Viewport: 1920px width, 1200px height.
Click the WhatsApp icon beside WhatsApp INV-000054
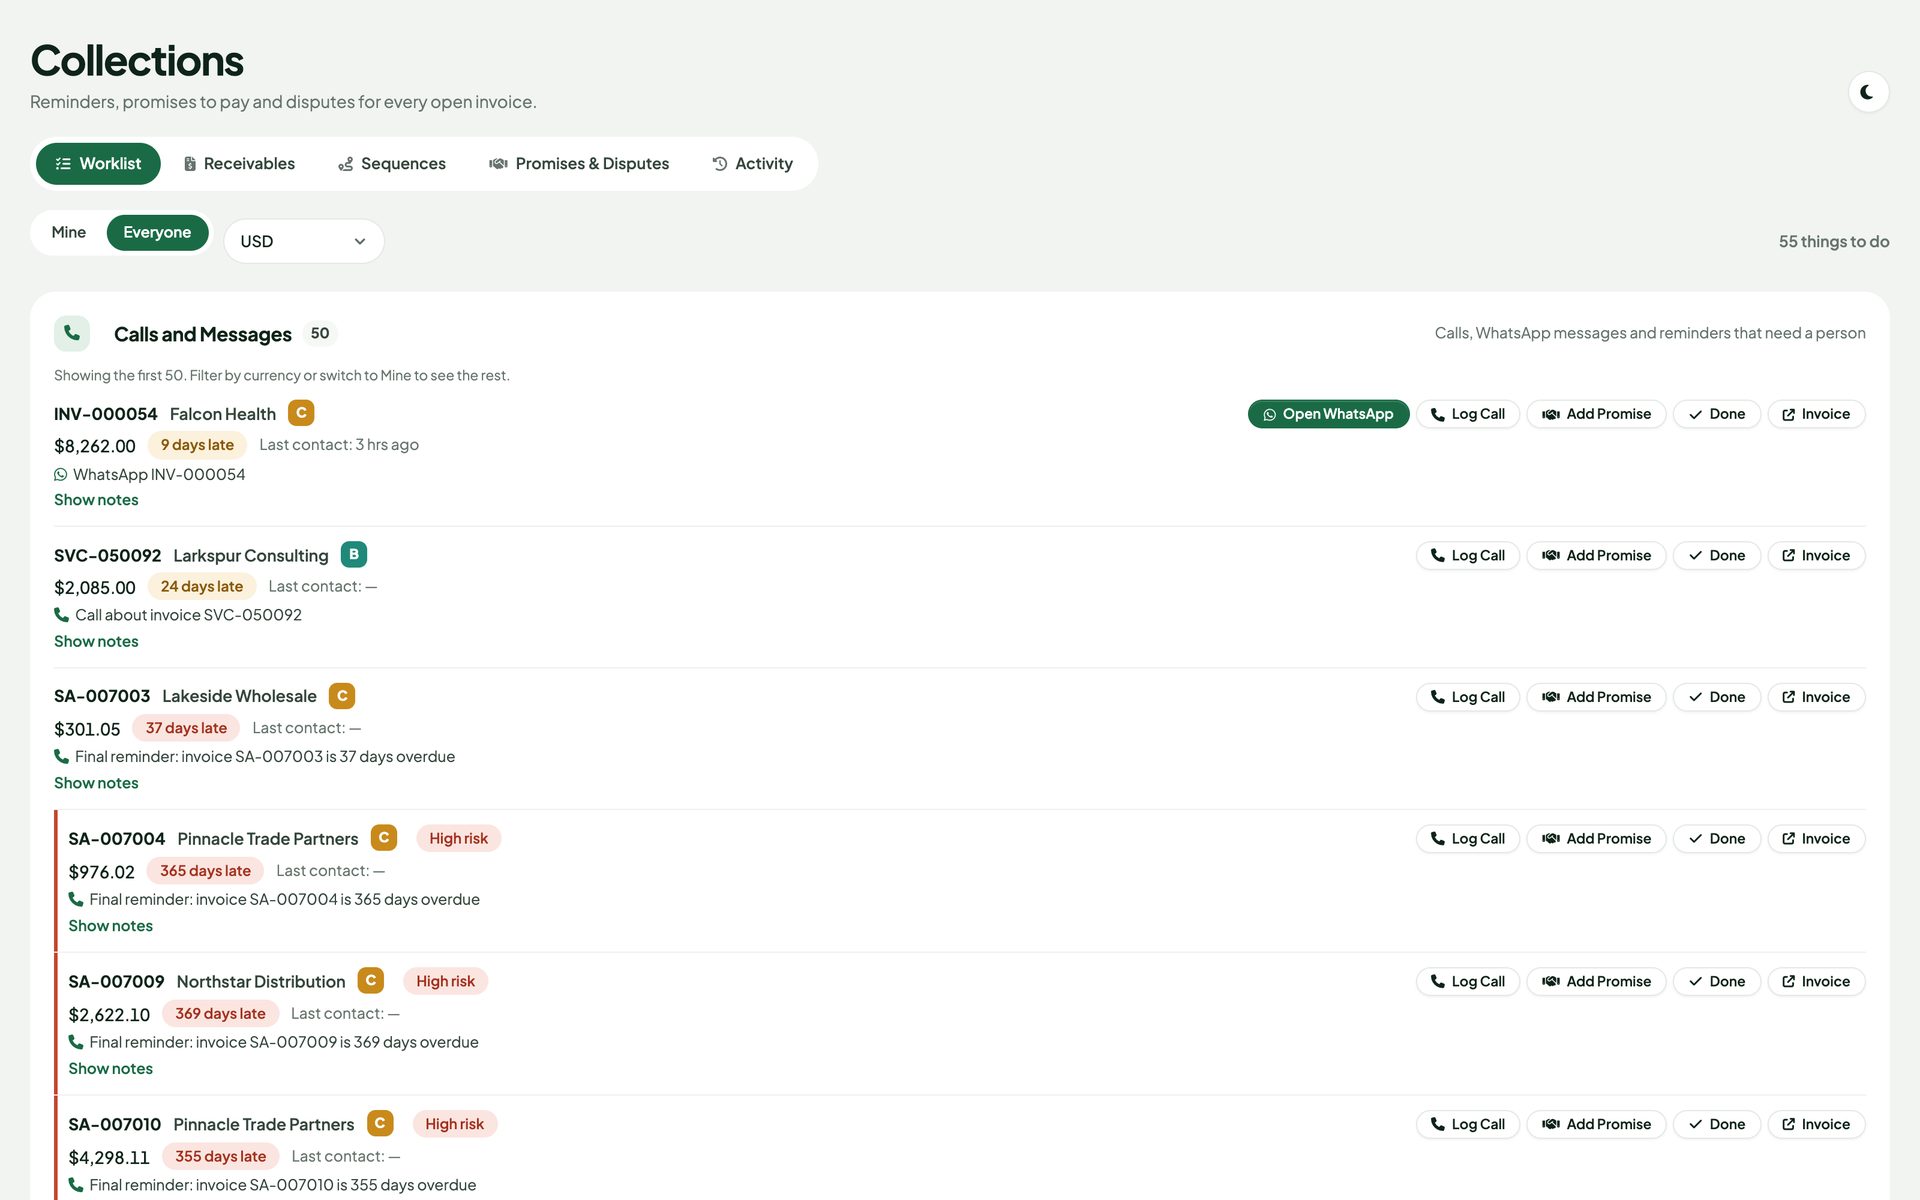[61, 475]
